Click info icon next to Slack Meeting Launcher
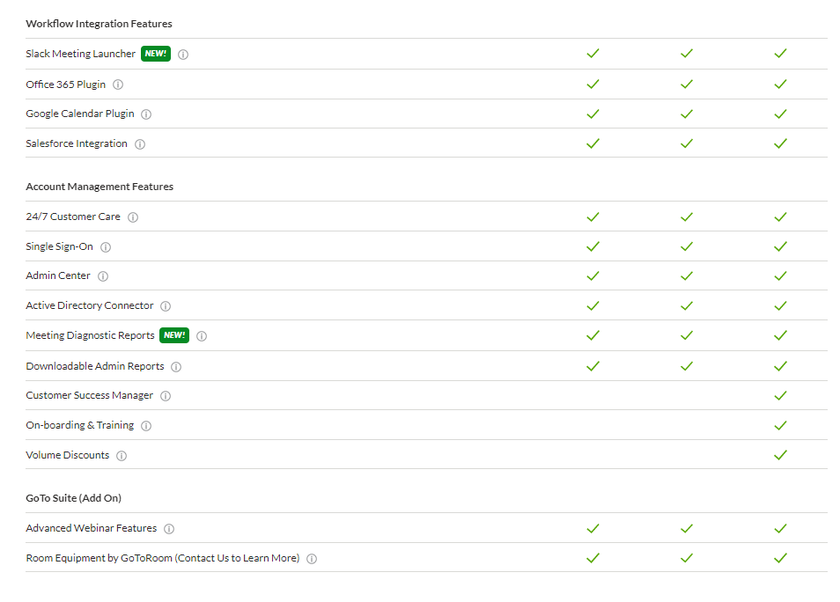The image size is (840, 602). 183,55
